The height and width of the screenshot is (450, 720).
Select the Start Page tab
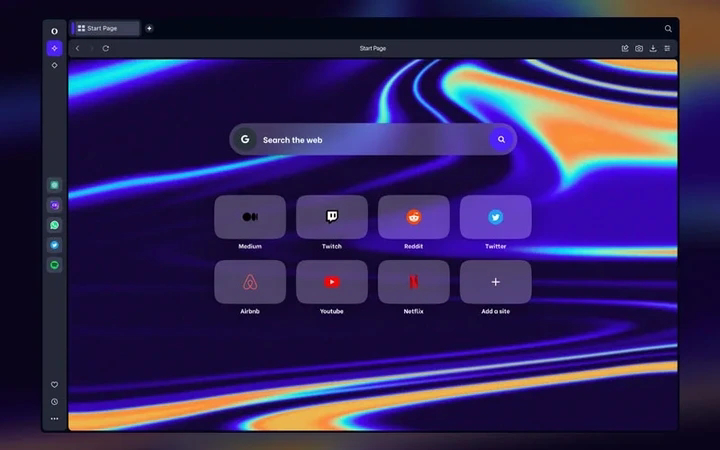(x=105, y=28)
